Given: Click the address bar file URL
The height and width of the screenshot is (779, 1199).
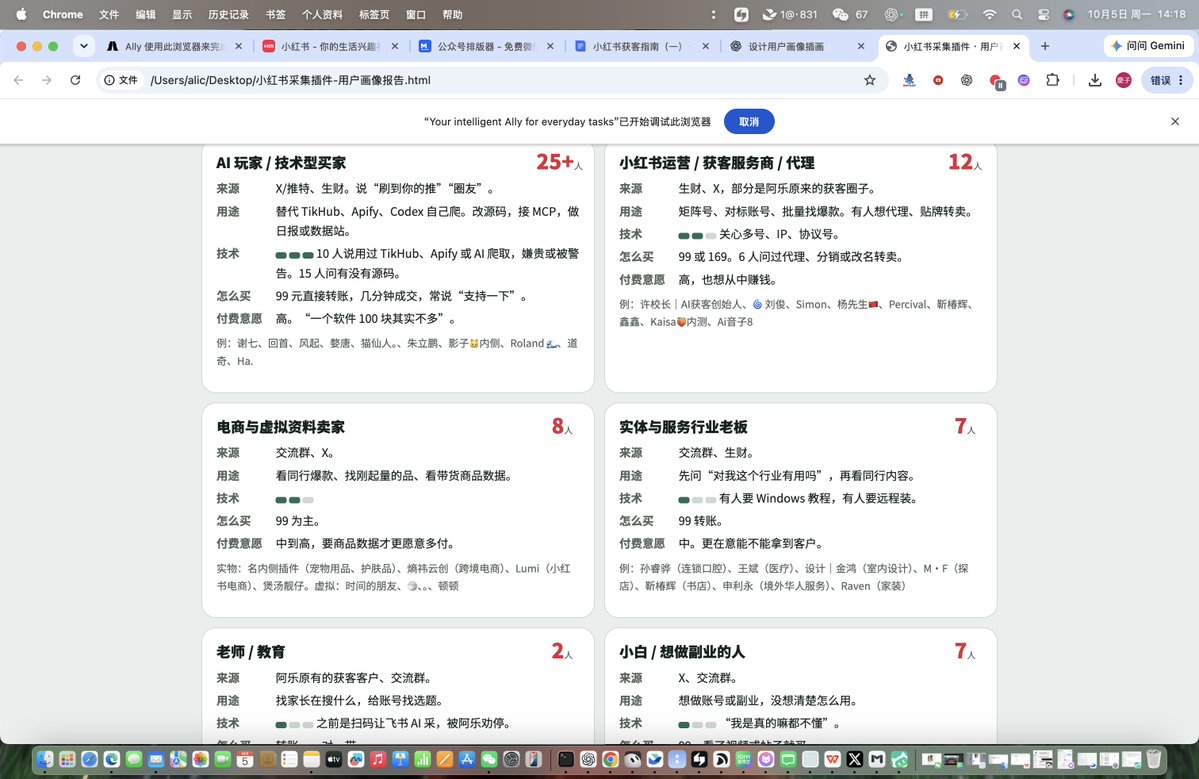Looking at the screenshot, I should pyautogui.click(x=291, y=80).
